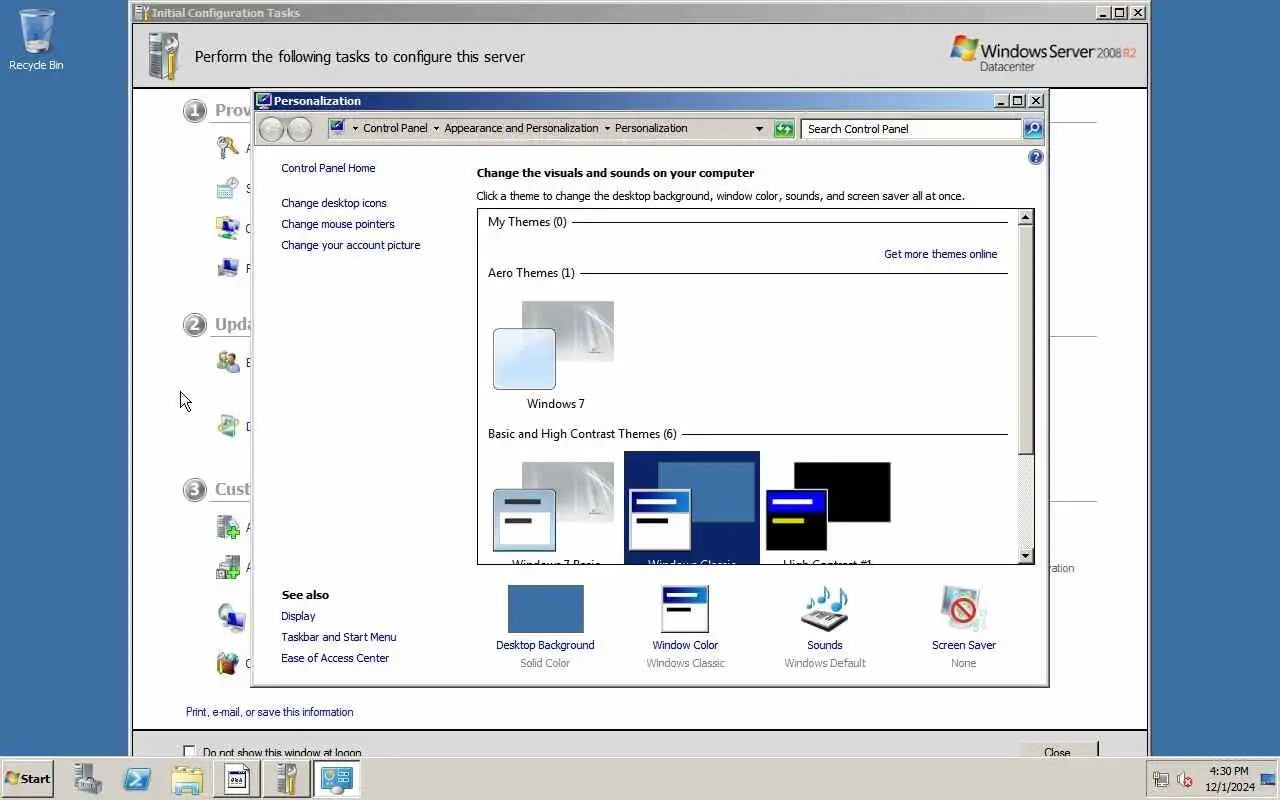Click the key icon under section 1
1280x800 pixels.
tap(228, 148)
